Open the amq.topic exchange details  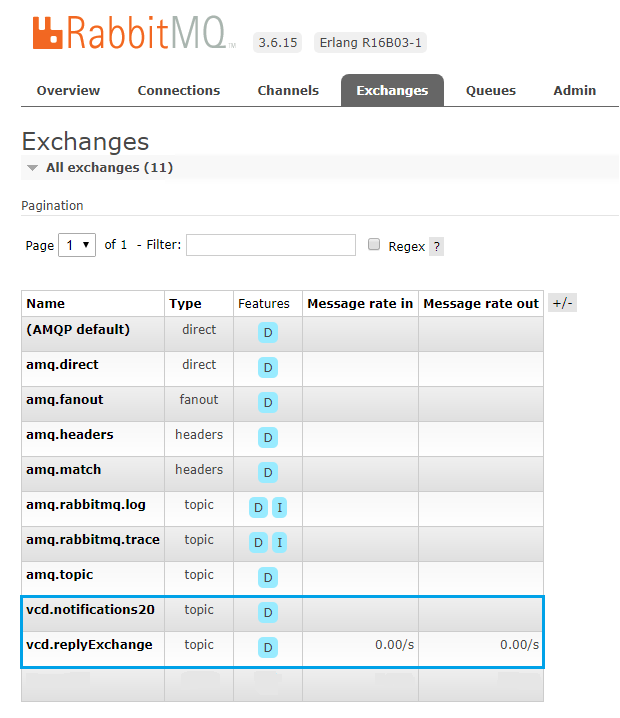59,575
